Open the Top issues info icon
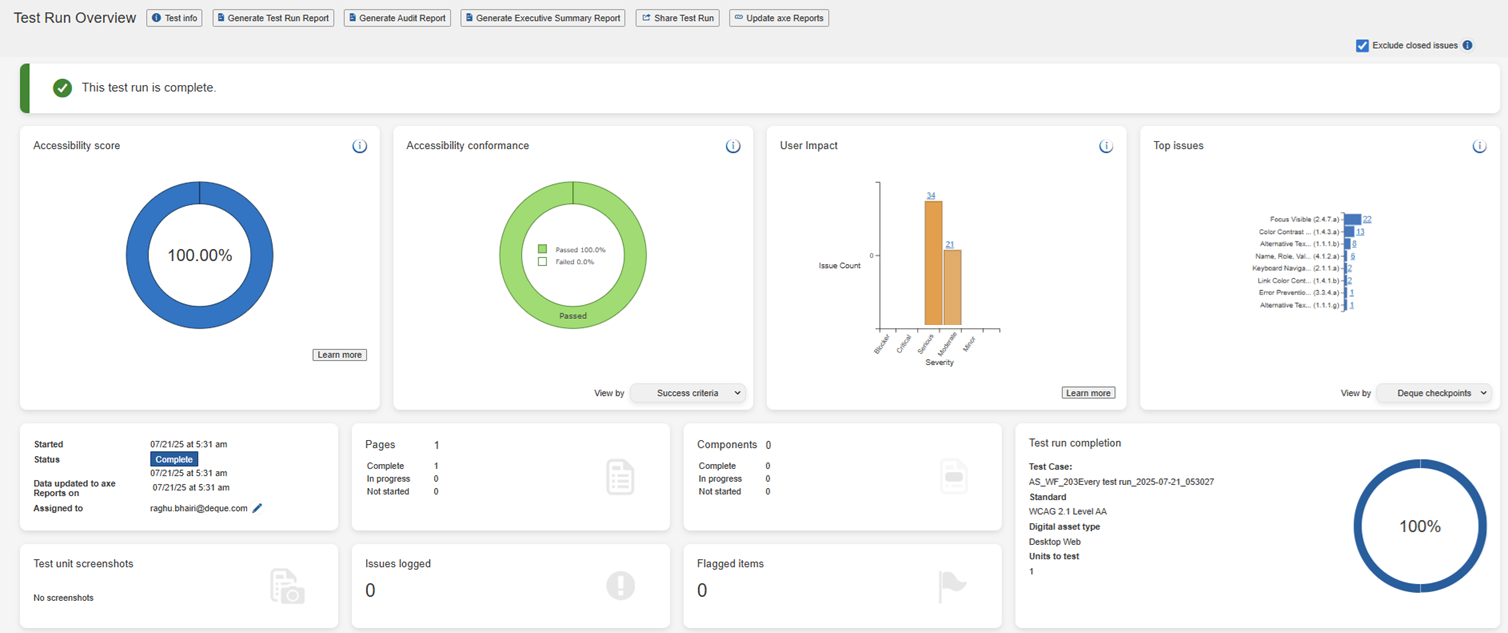This screenshot has height=633, width=1508. tap(1479, 146)
